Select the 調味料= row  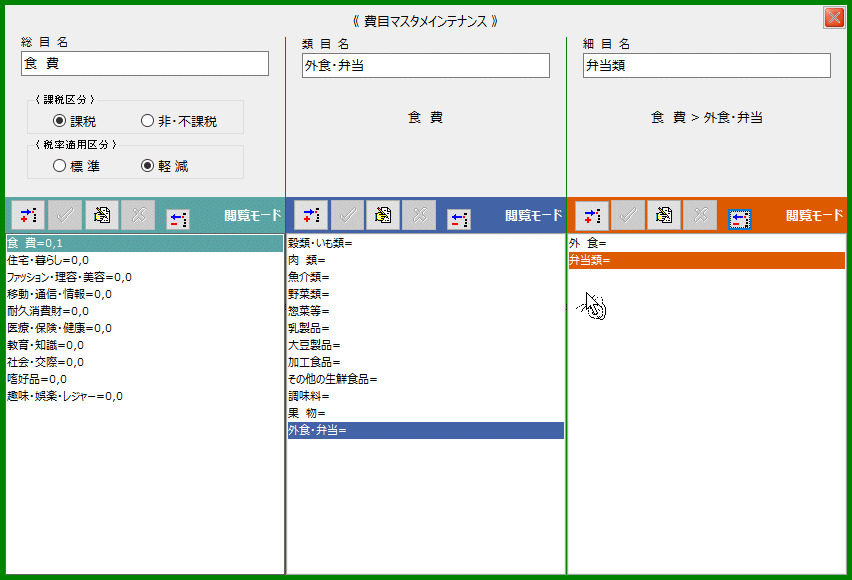(x=426, y=396)
